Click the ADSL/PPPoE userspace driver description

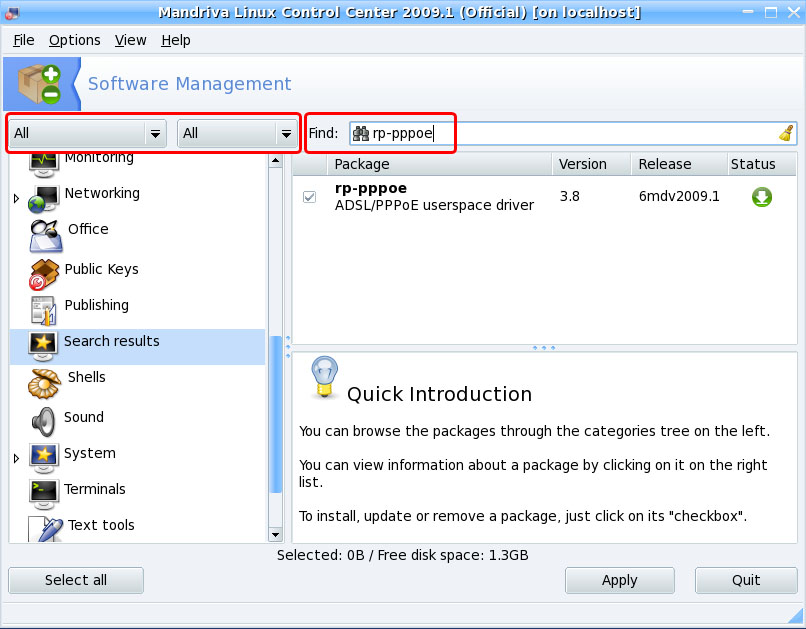pos(434,205)
